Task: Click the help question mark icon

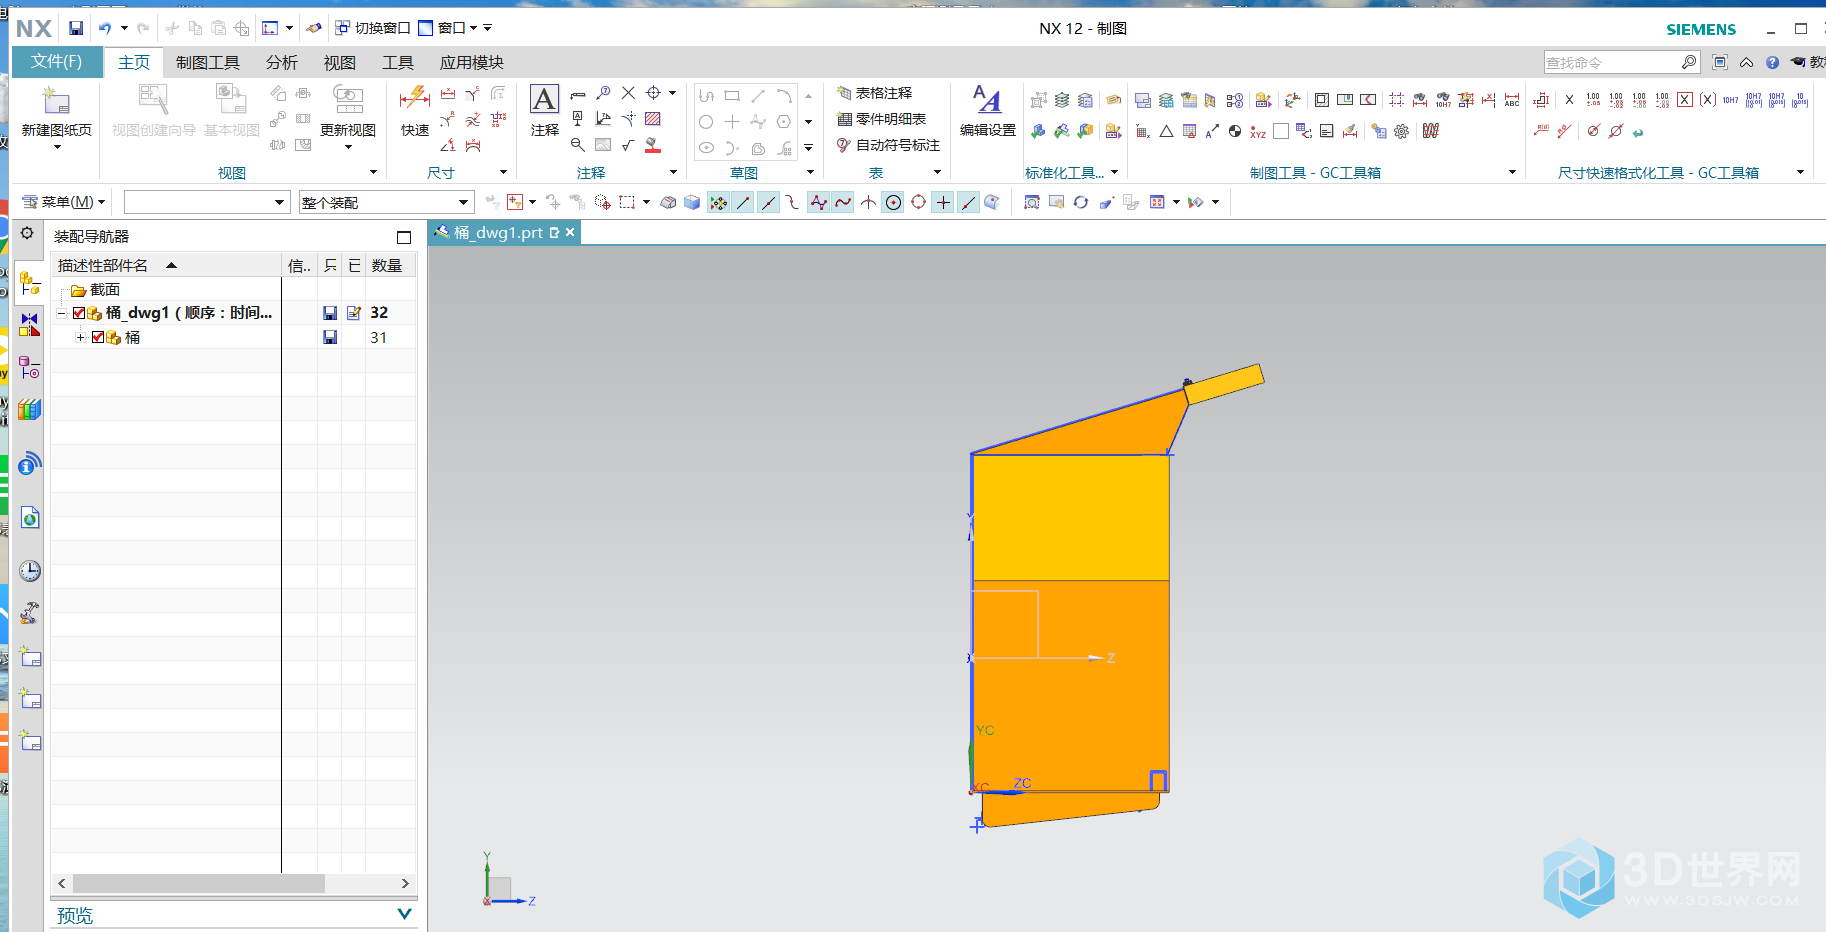Action: coord(1772,62)
